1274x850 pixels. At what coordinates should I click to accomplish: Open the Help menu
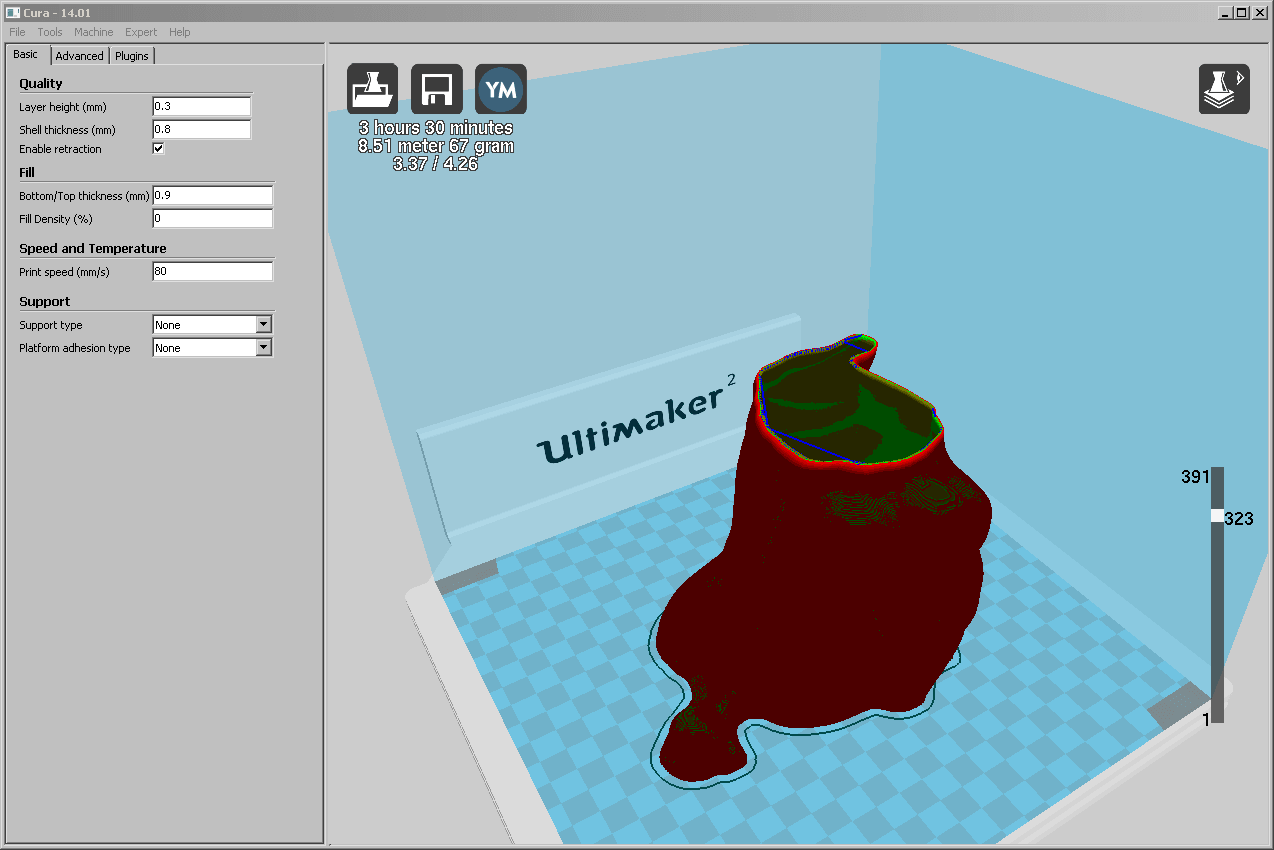[180, 32]
